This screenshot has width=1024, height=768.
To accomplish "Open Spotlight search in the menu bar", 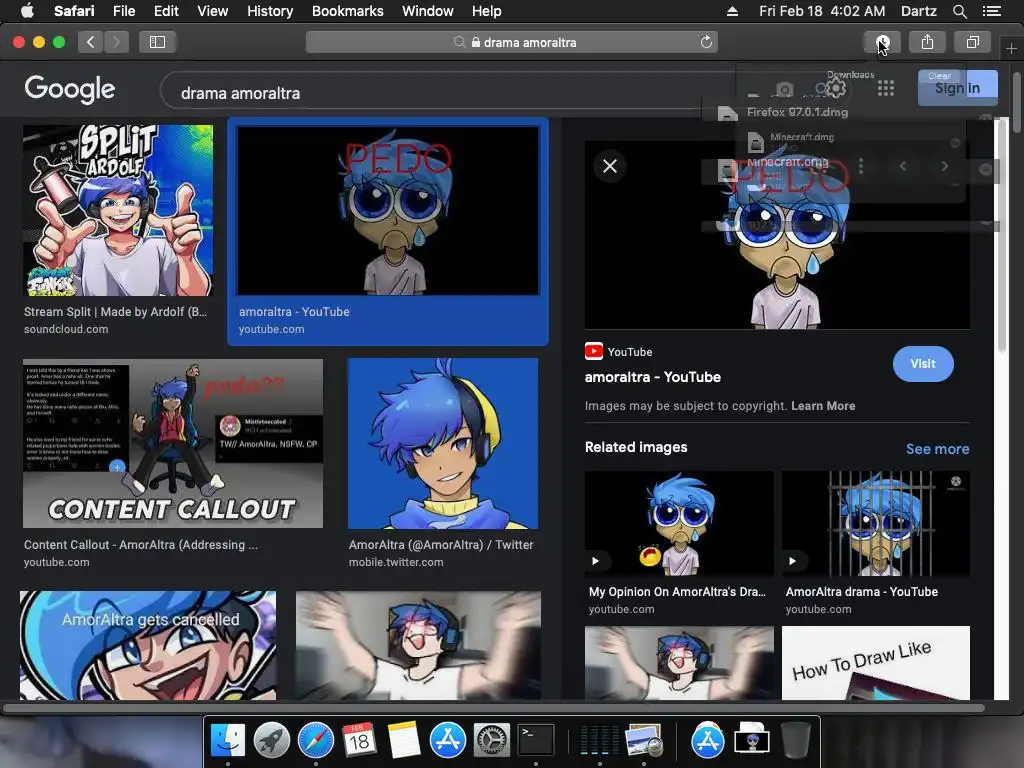I will click(959, 11).
